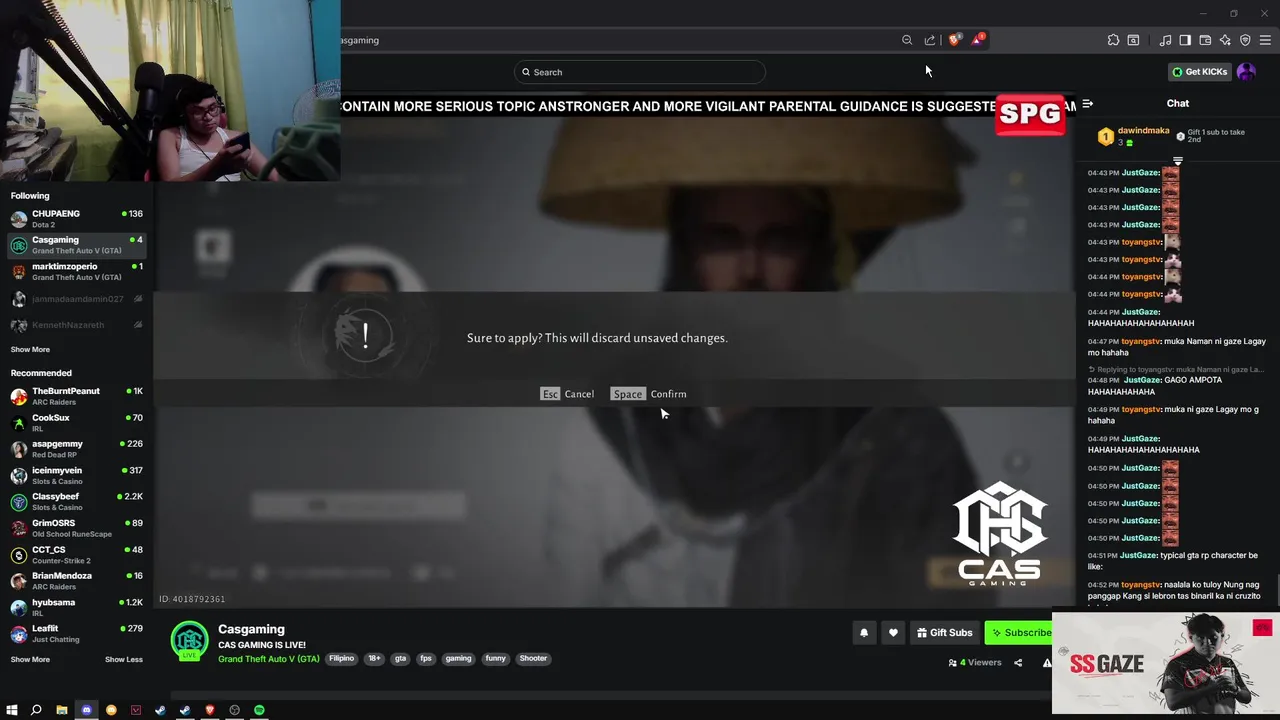Screen dimensions: 1280x720
Task: Click the funny tag
Action: [496, 658]
